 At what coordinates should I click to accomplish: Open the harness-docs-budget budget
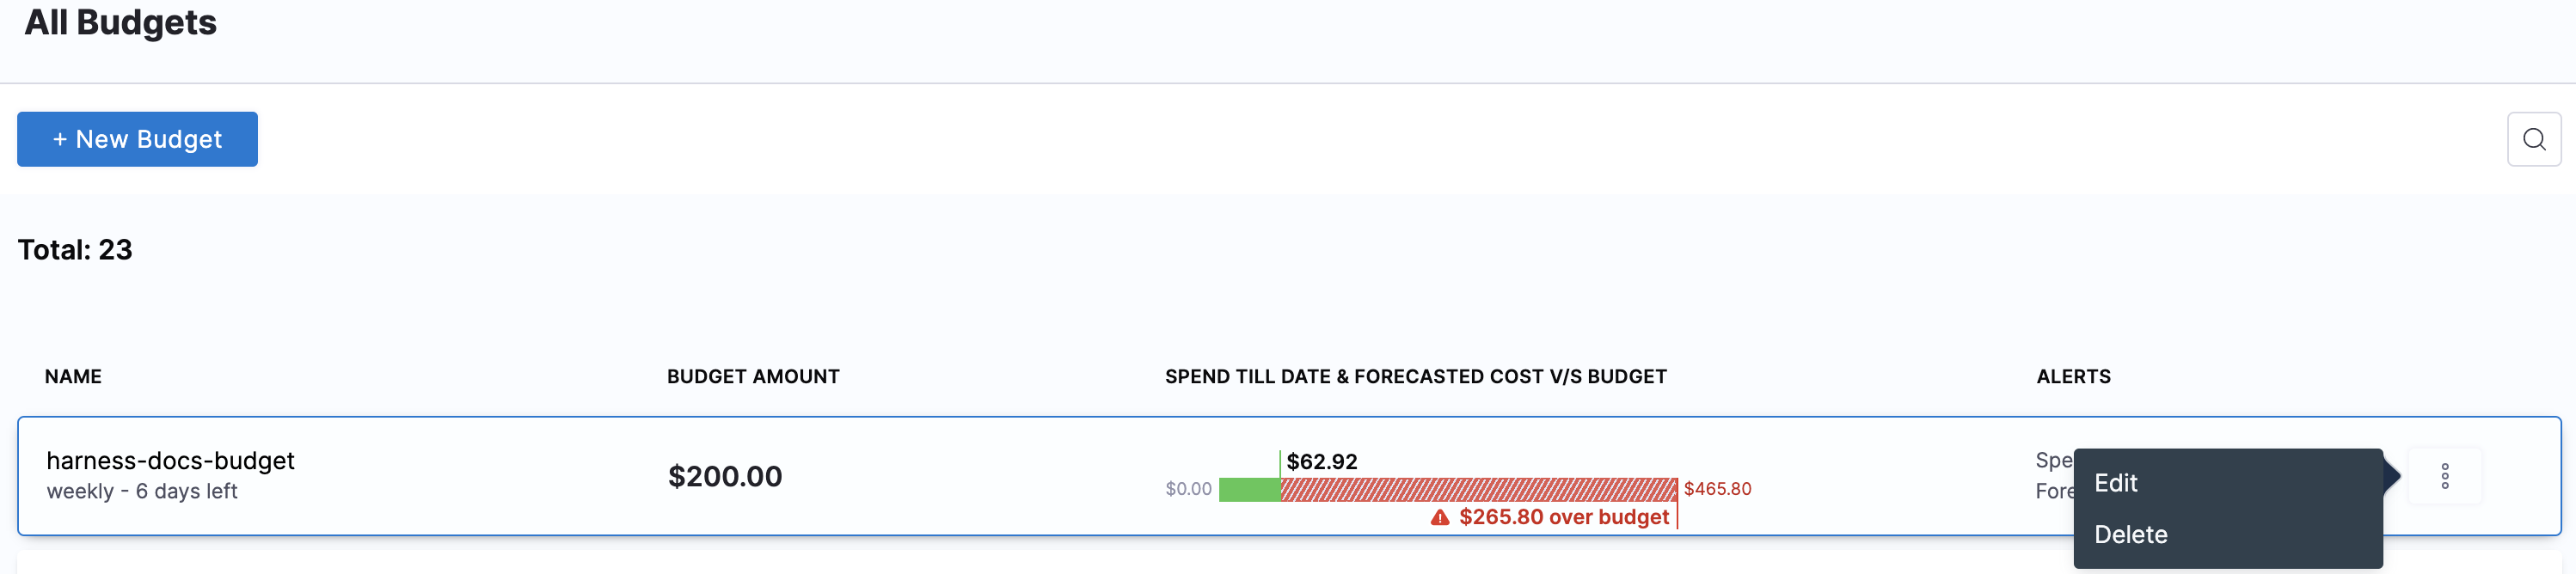pos(170,460)
